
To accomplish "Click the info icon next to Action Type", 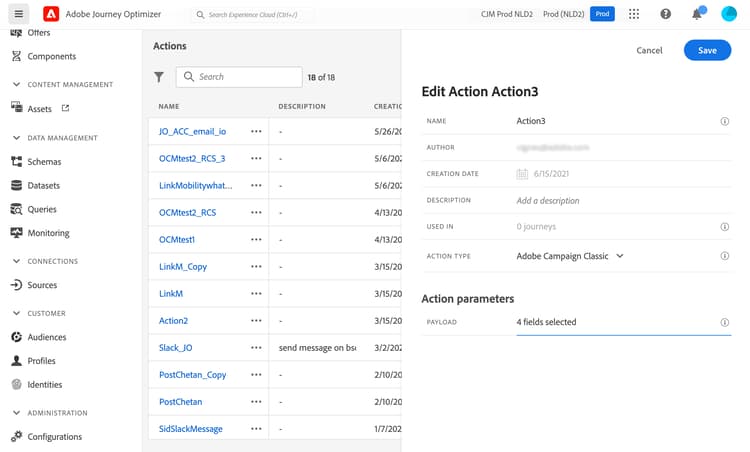I will pos(725,256).
